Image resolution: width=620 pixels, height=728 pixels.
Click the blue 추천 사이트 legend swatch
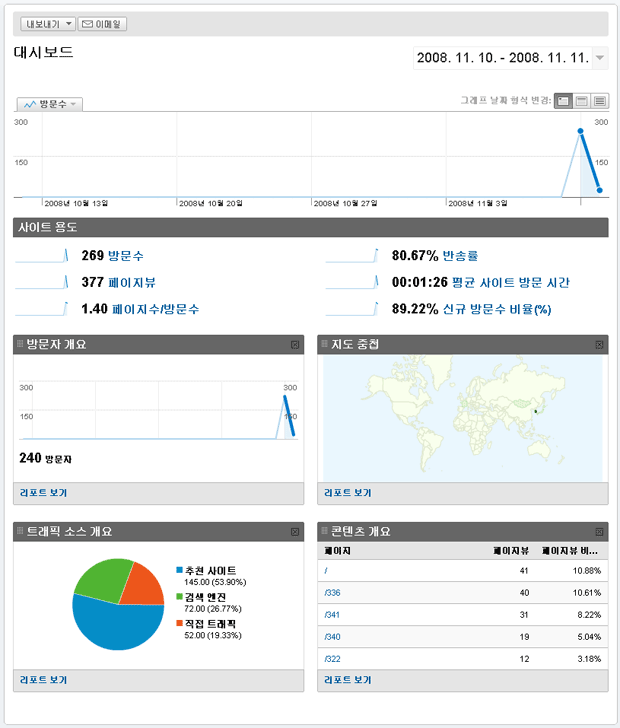click(179, 570)
